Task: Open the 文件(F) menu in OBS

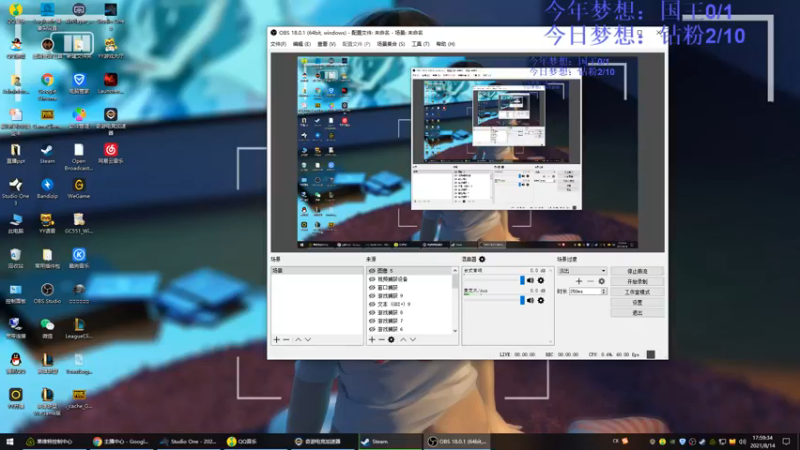Action: pos(278,44)
